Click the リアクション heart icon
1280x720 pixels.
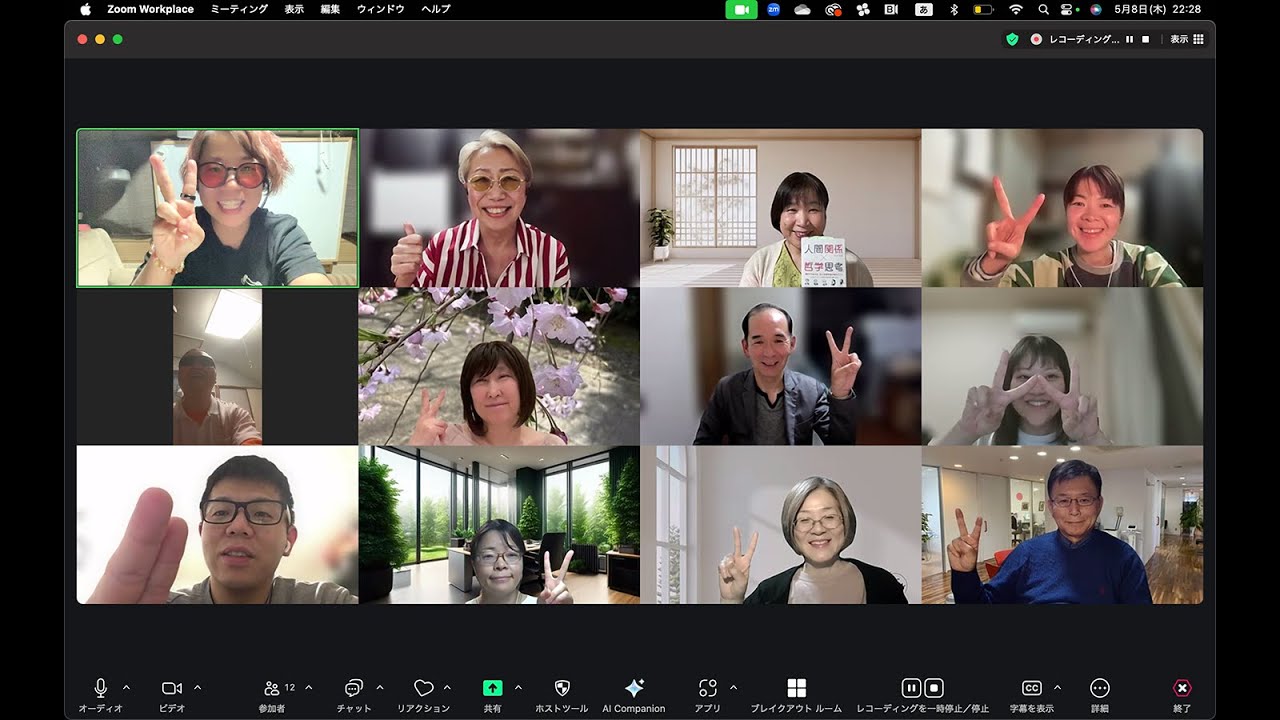[x=423, y=688]
